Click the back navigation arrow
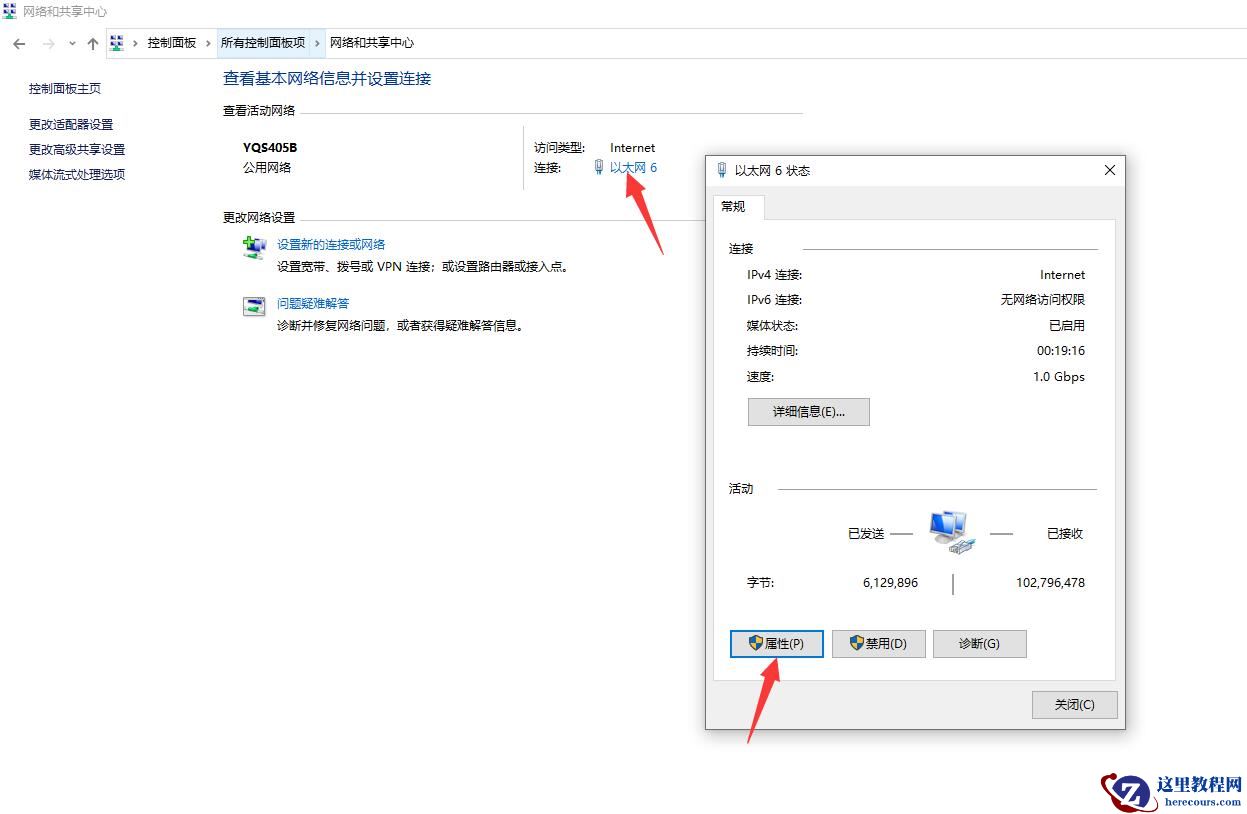The width and height of the screenshot is (1247, 814). [x=18, y=43]
